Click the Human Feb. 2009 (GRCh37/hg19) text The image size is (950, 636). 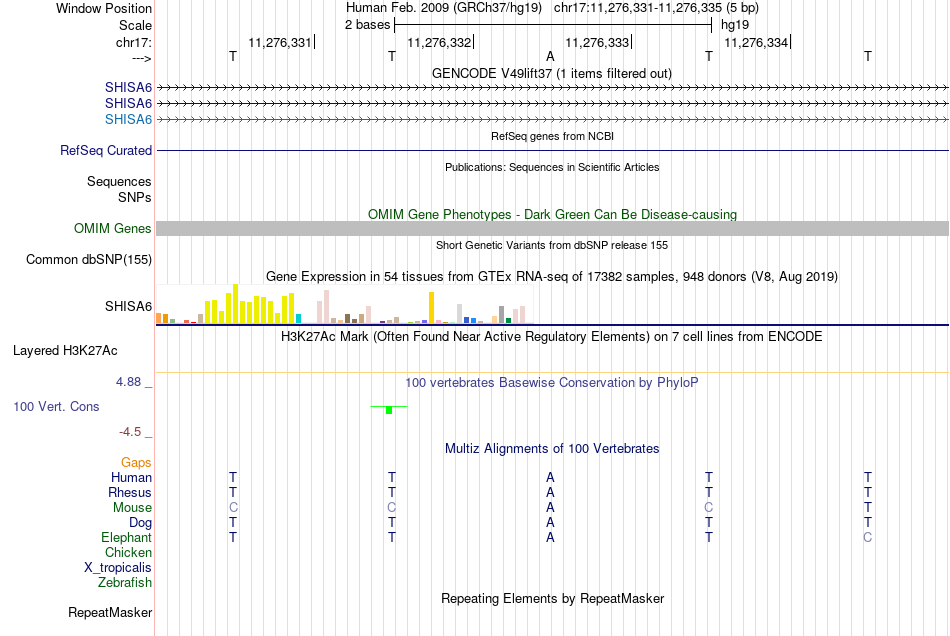(444, 8)
